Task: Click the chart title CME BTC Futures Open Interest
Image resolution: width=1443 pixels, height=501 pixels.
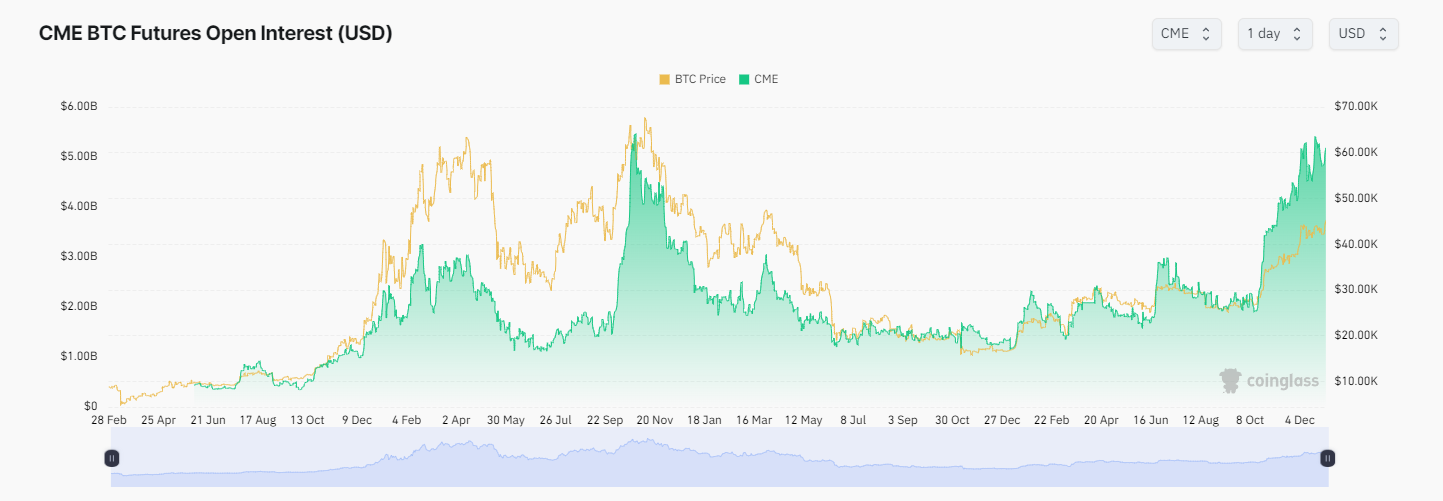Action: 215,33
